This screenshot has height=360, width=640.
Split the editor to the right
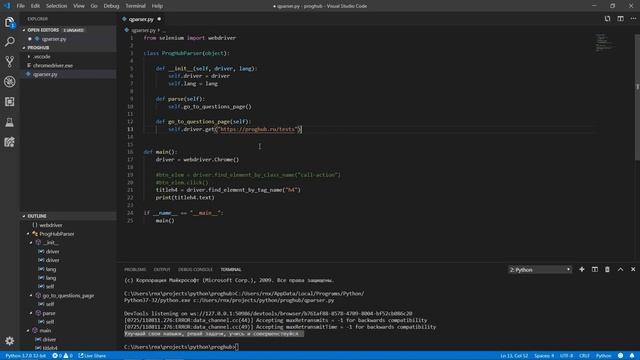(x=620, y=19)
